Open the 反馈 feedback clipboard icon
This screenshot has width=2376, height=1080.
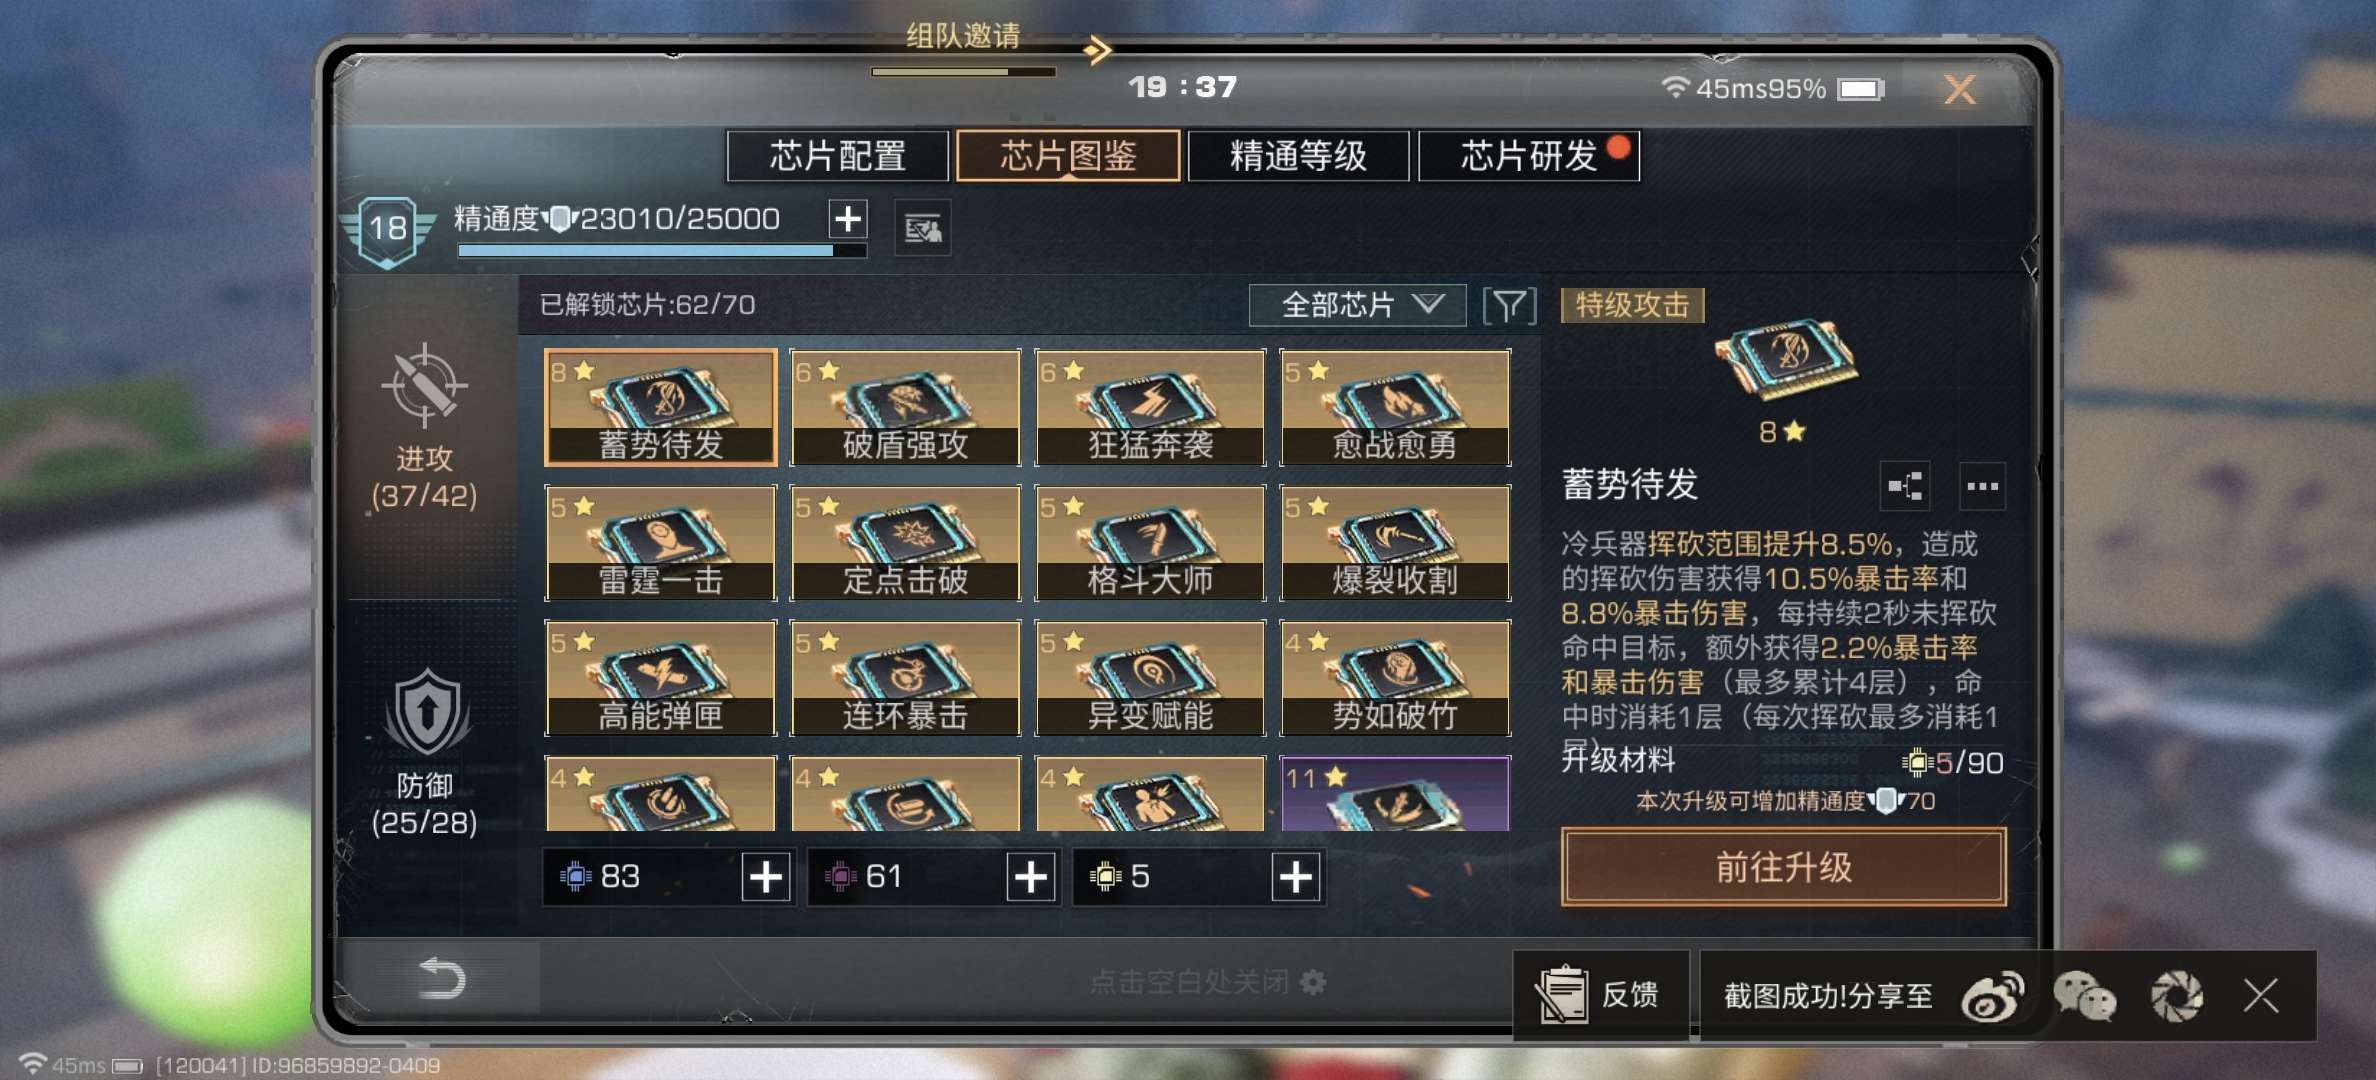pyautogui.click(x=1562, y=995)
